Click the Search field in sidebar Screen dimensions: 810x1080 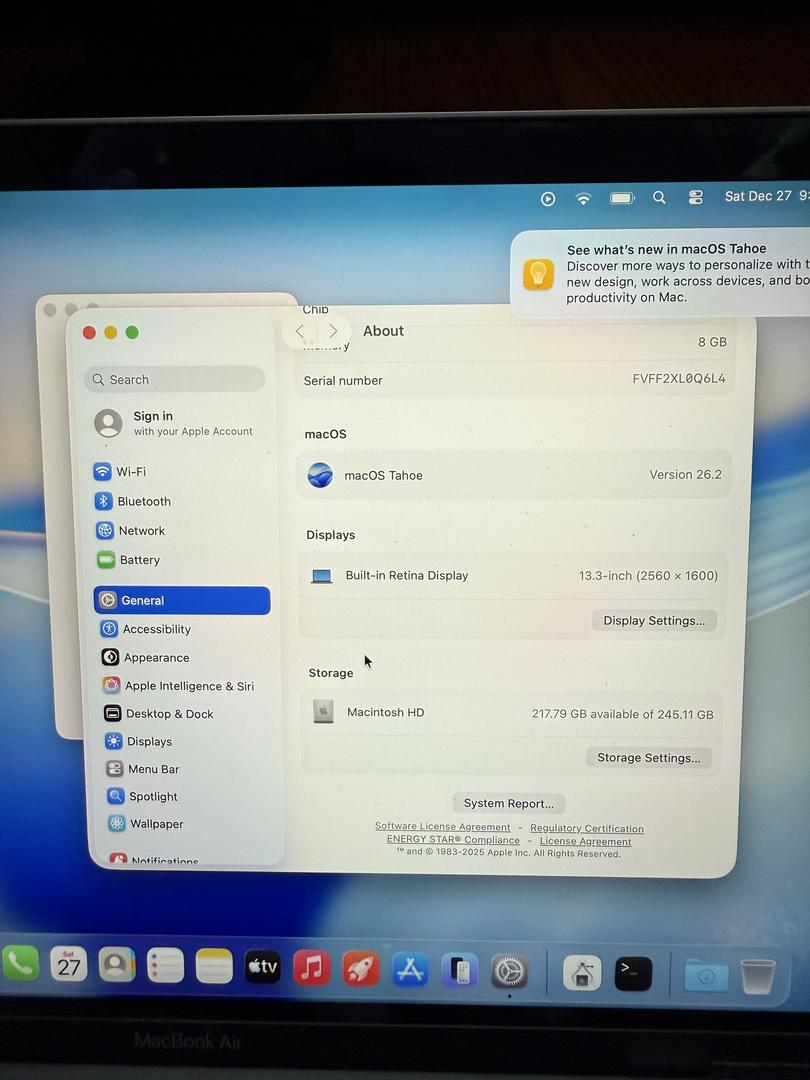click(x=175, y=380)
